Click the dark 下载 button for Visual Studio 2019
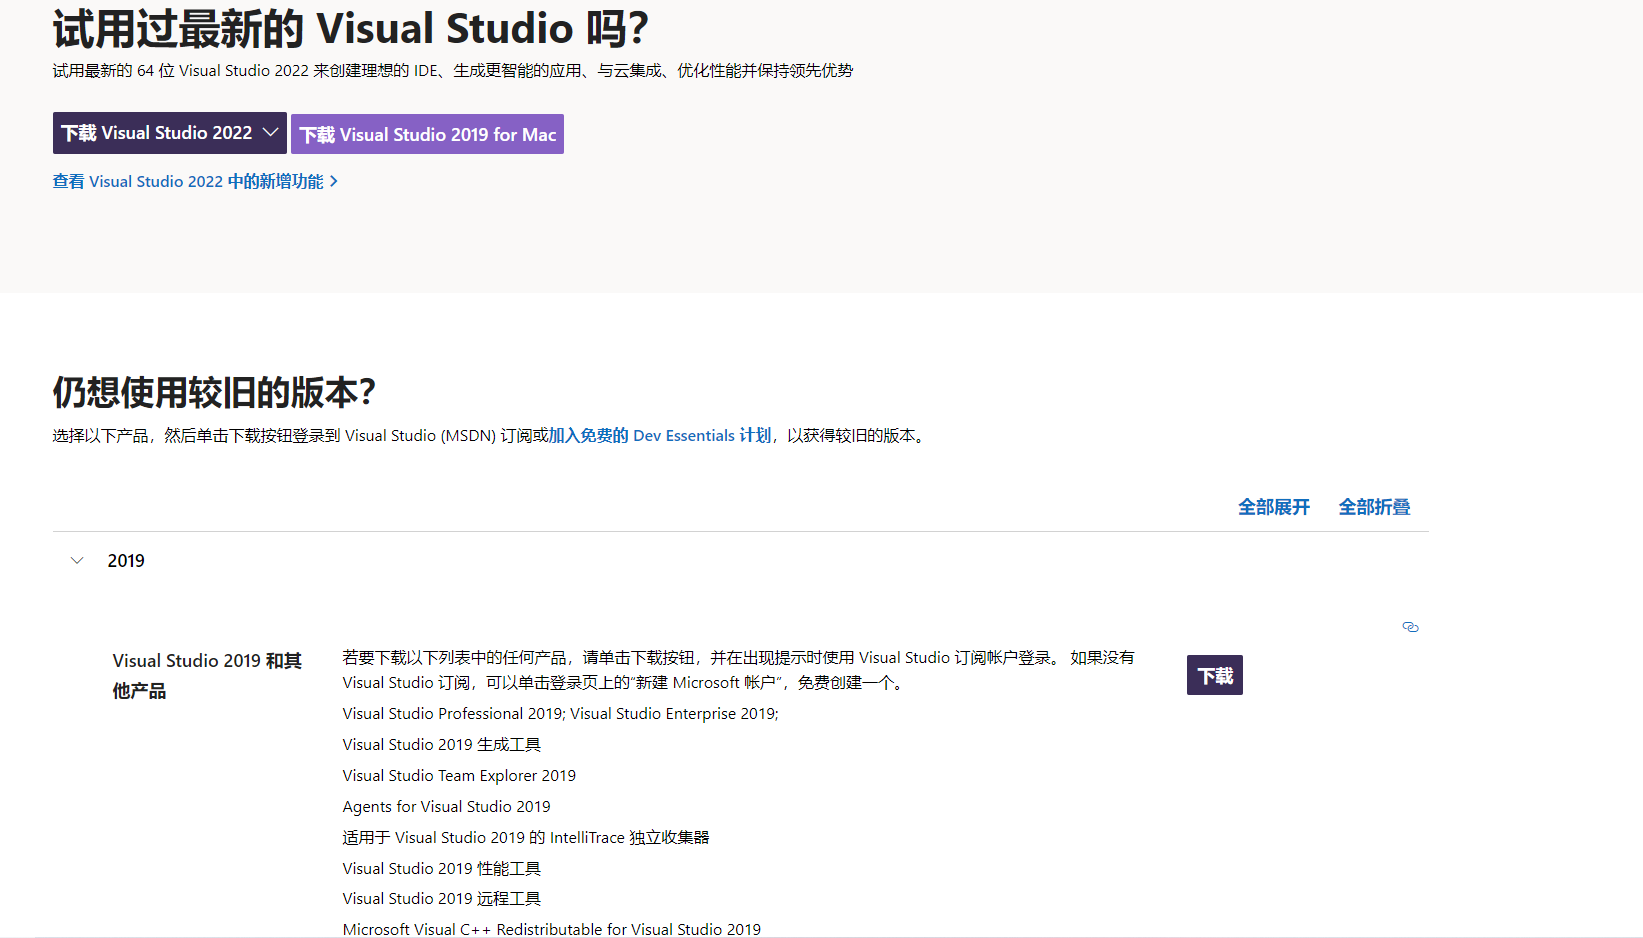This screenshot has height=938, width=1643. tap(1215, 675)
